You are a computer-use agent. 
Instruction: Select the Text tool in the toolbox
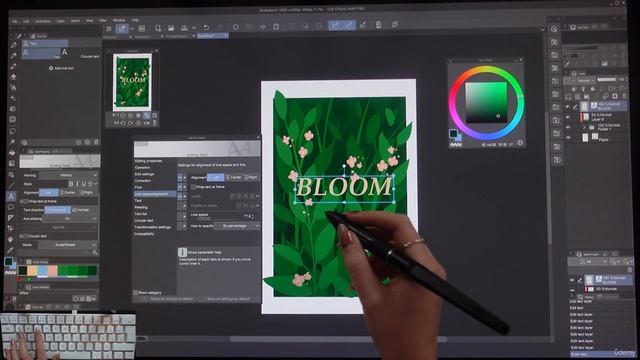click(11, 196)
